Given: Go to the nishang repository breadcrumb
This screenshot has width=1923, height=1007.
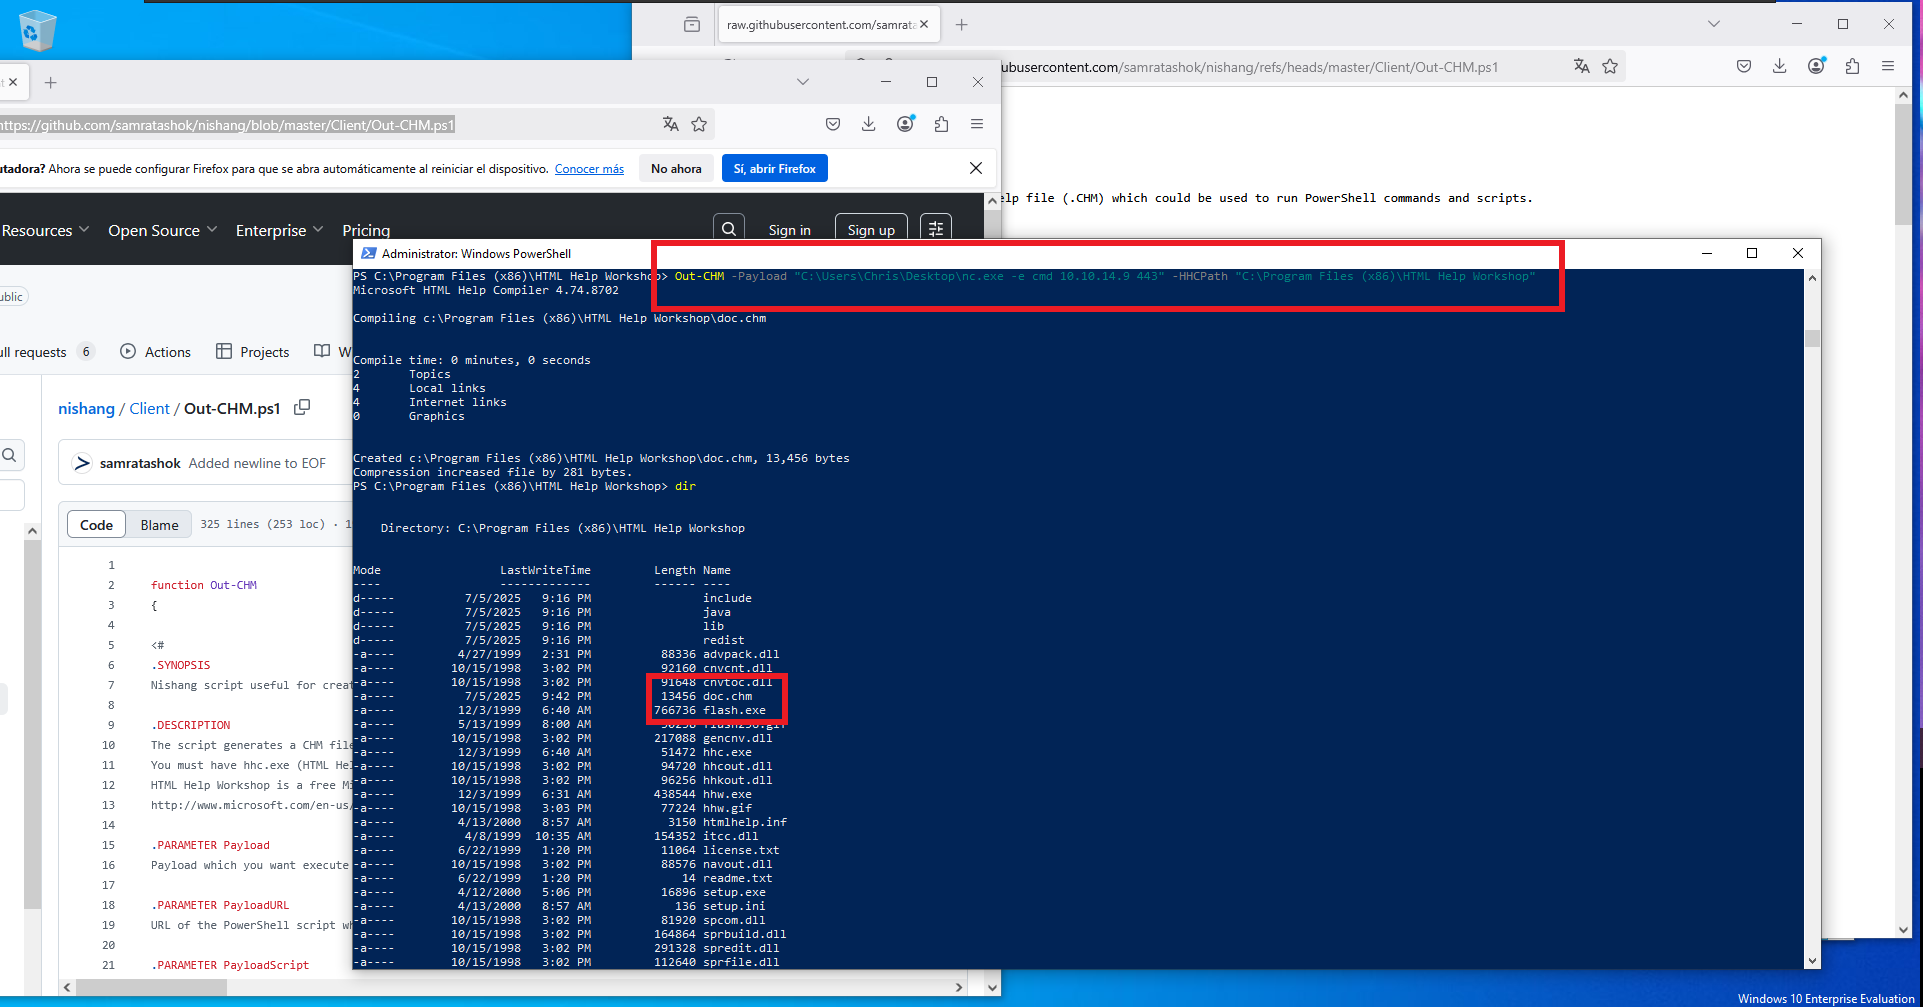Looking at the screenshot, I should coord(86,408).
